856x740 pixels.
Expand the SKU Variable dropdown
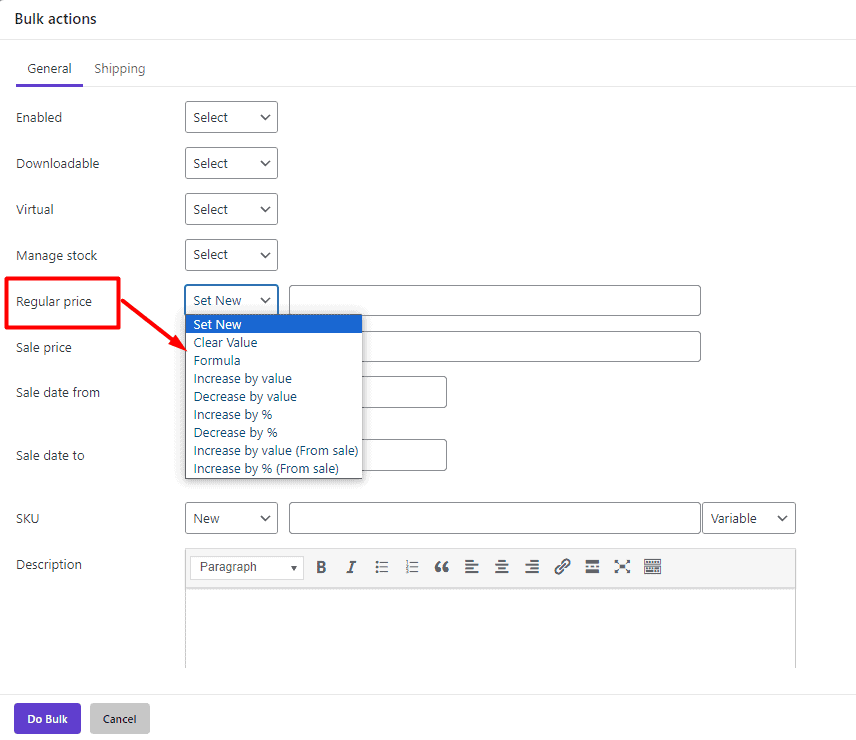tap(748, 518)
